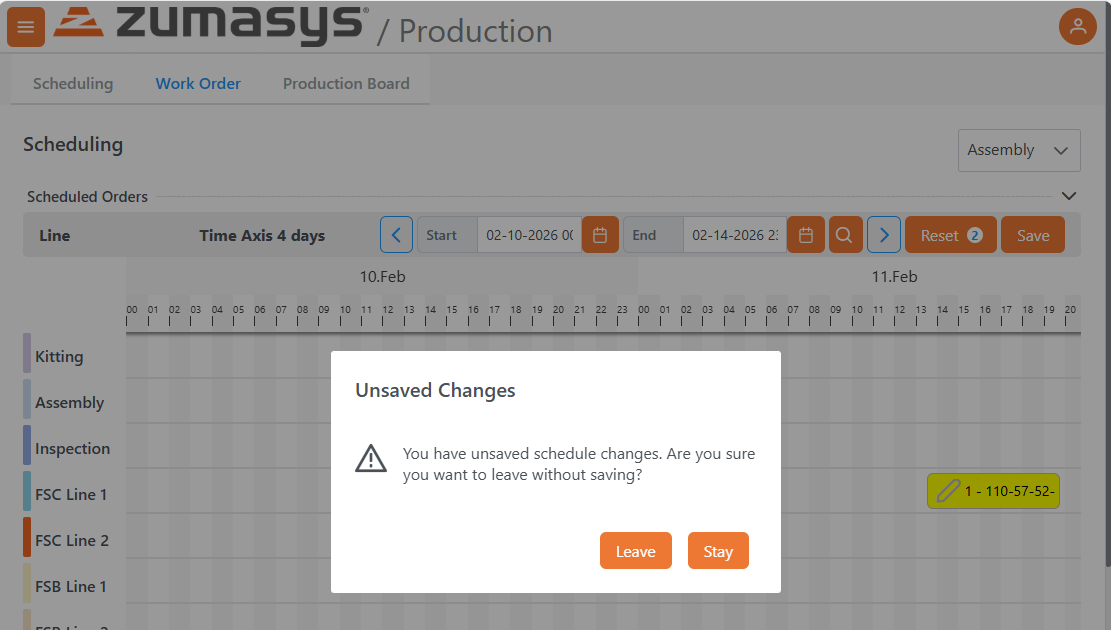Click the Start date input field

tap(530, 234)
